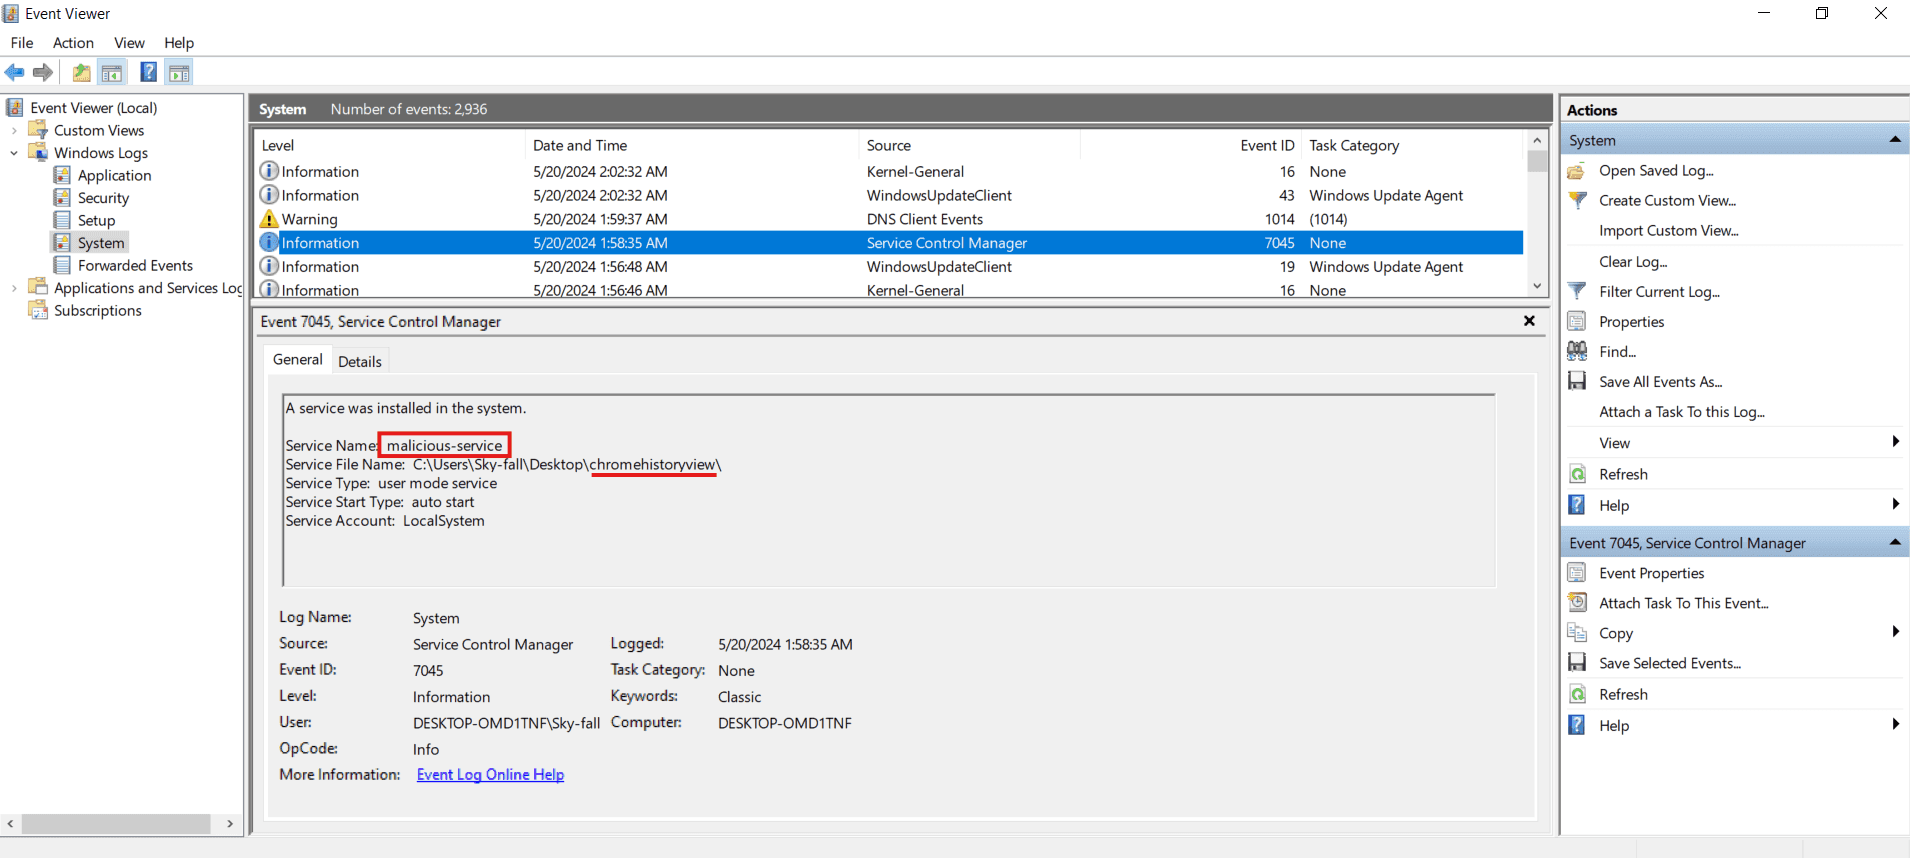Select Forwarded Events in tree
Screen dimensions: 1910x858
coord(135,265)
